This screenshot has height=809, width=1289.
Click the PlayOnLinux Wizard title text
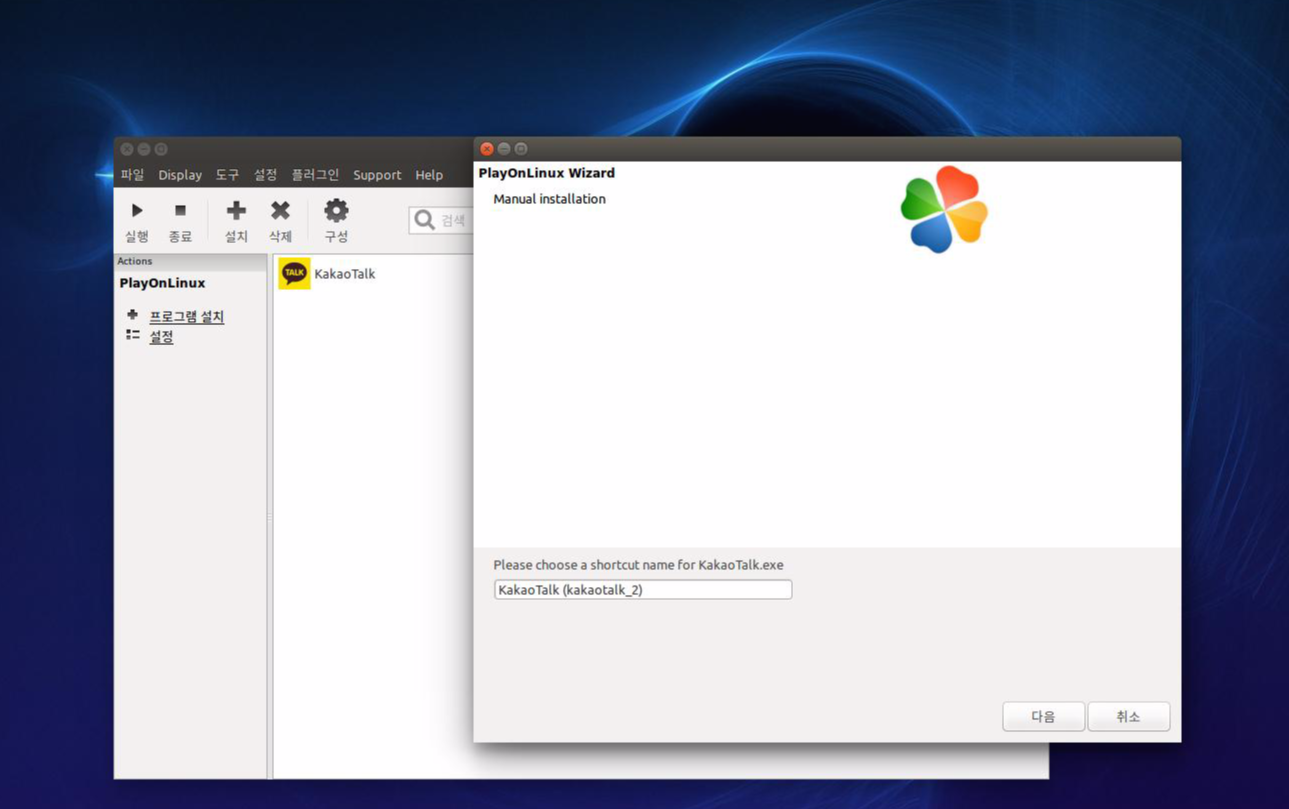point(547,173)
